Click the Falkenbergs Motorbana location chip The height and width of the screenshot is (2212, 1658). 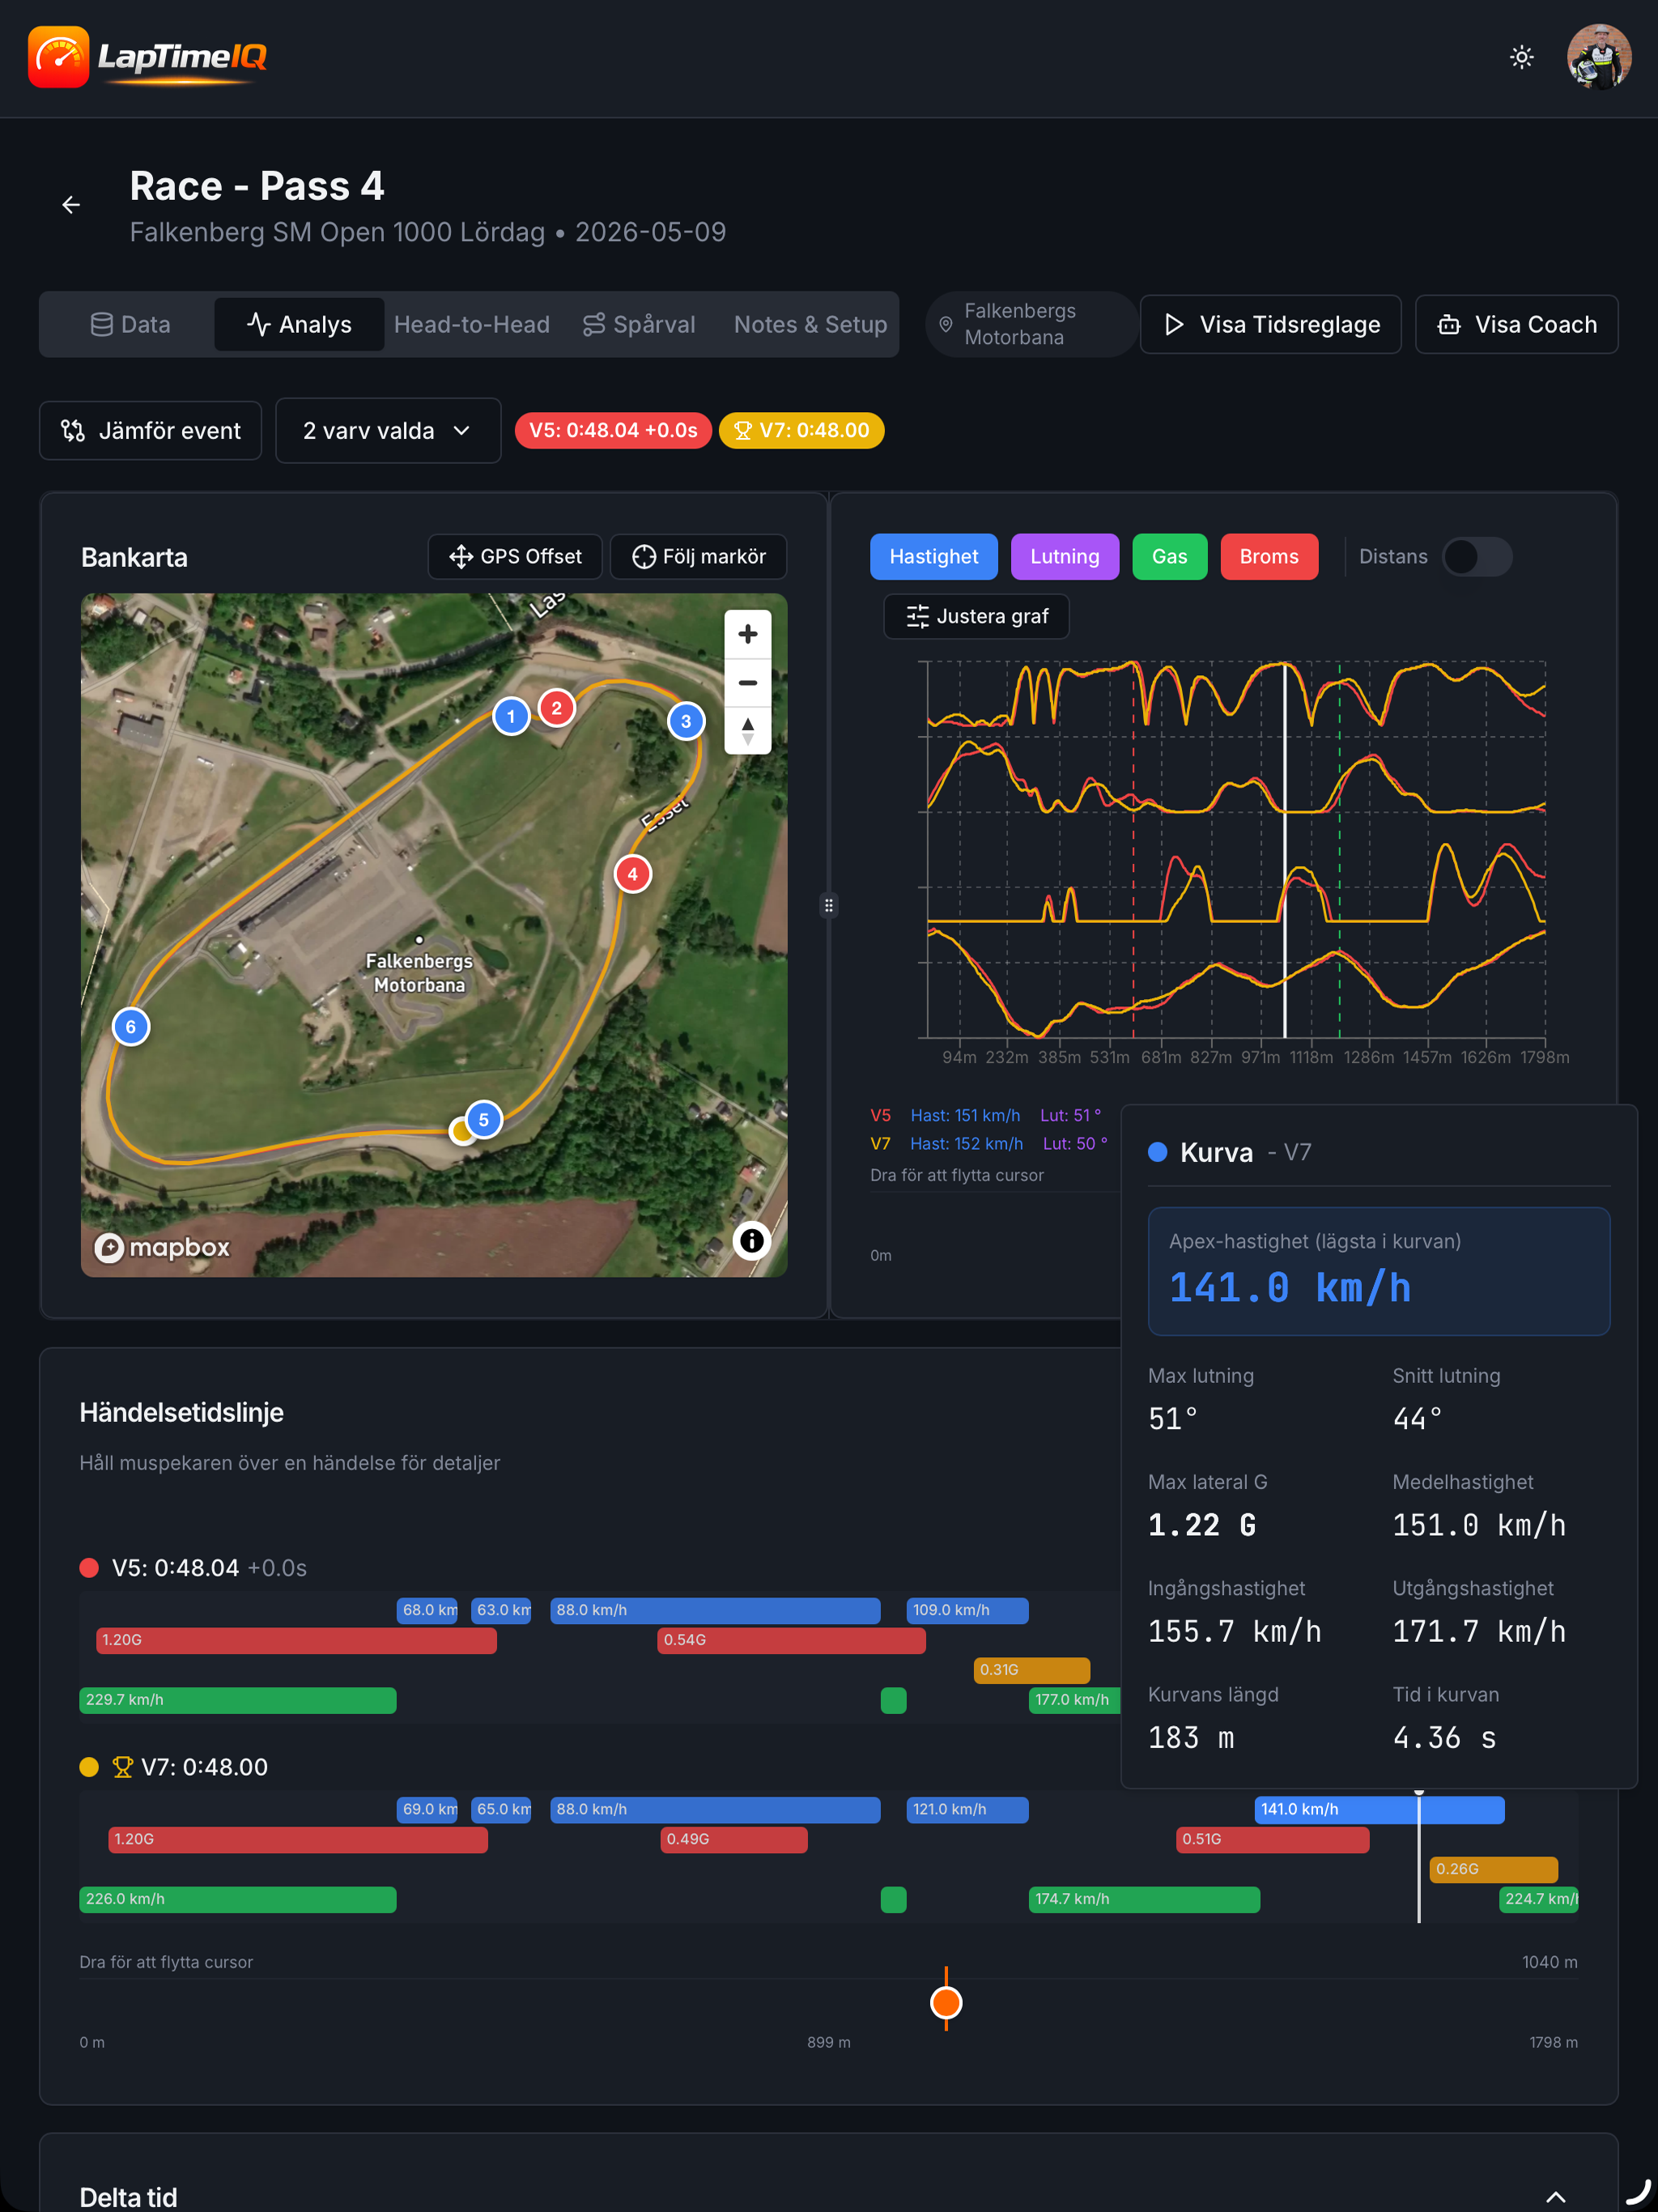1031,324
